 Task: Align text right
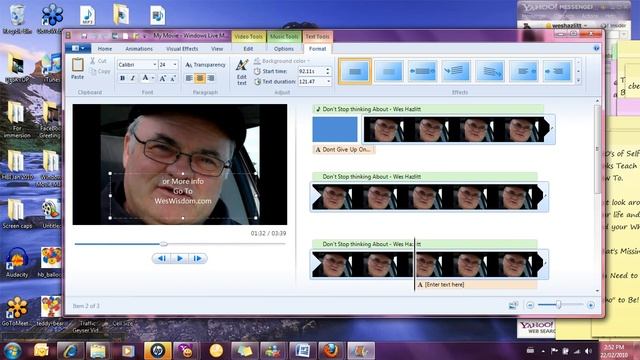(211, 78)
